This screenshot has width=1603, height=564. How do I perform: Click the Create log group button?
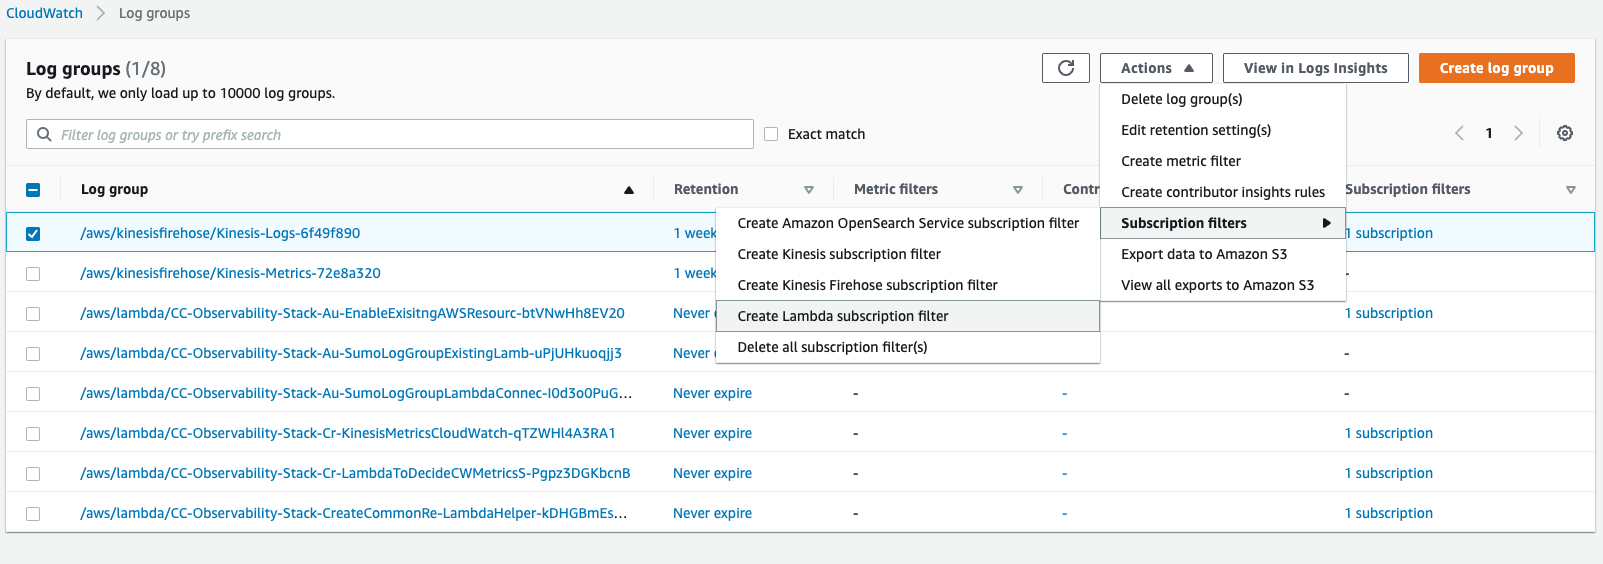point(1496,68)
